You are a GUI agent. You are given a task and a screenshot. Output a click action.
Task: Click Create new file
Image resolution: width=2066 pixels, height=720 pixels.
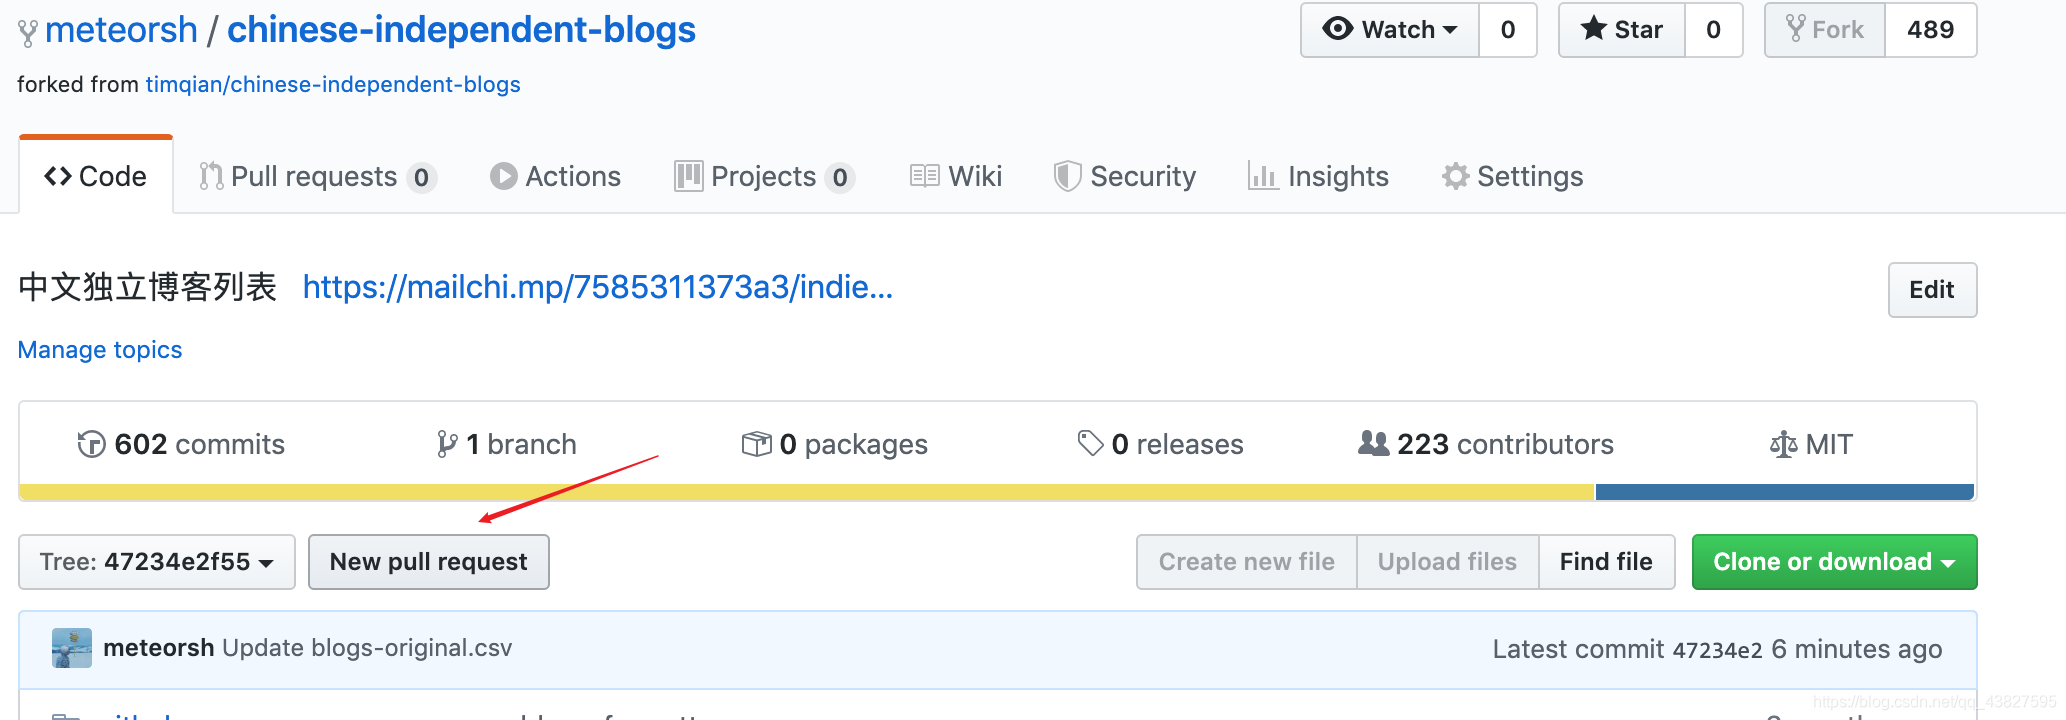click(1247, 562)
